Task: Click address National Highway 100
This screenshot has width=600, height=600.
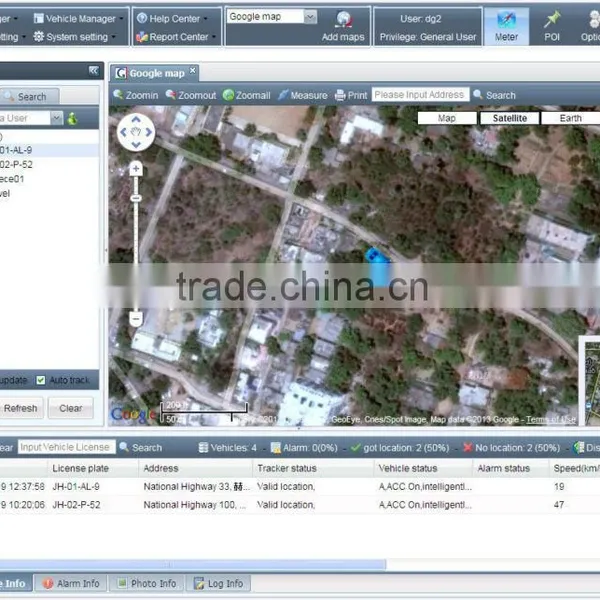Action: 194,505
